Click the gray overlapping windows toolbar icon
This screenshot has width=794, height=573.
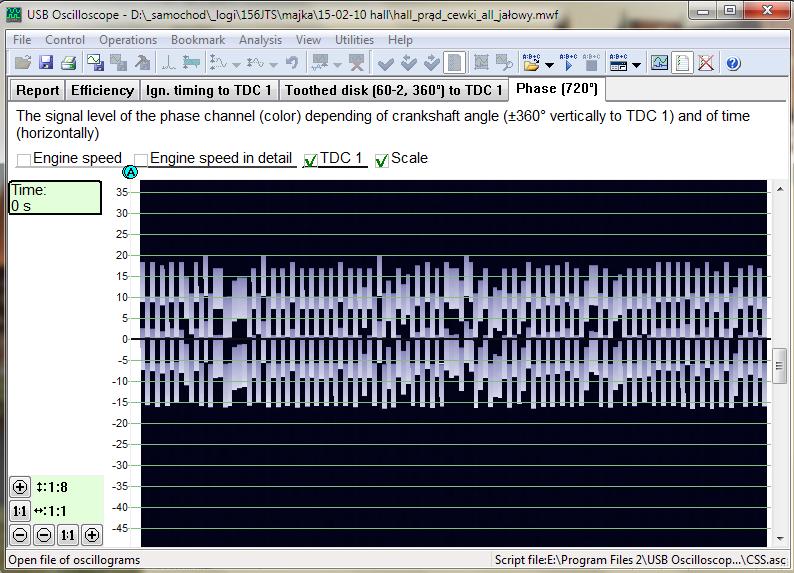coord(118,63)
